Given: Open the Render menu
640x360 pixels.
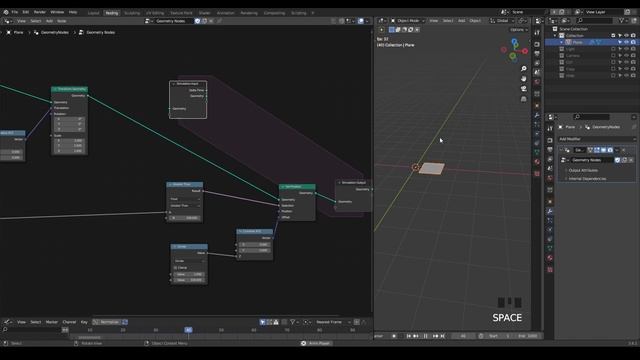Looking at the screenshot, I should (x=40, y=12).
